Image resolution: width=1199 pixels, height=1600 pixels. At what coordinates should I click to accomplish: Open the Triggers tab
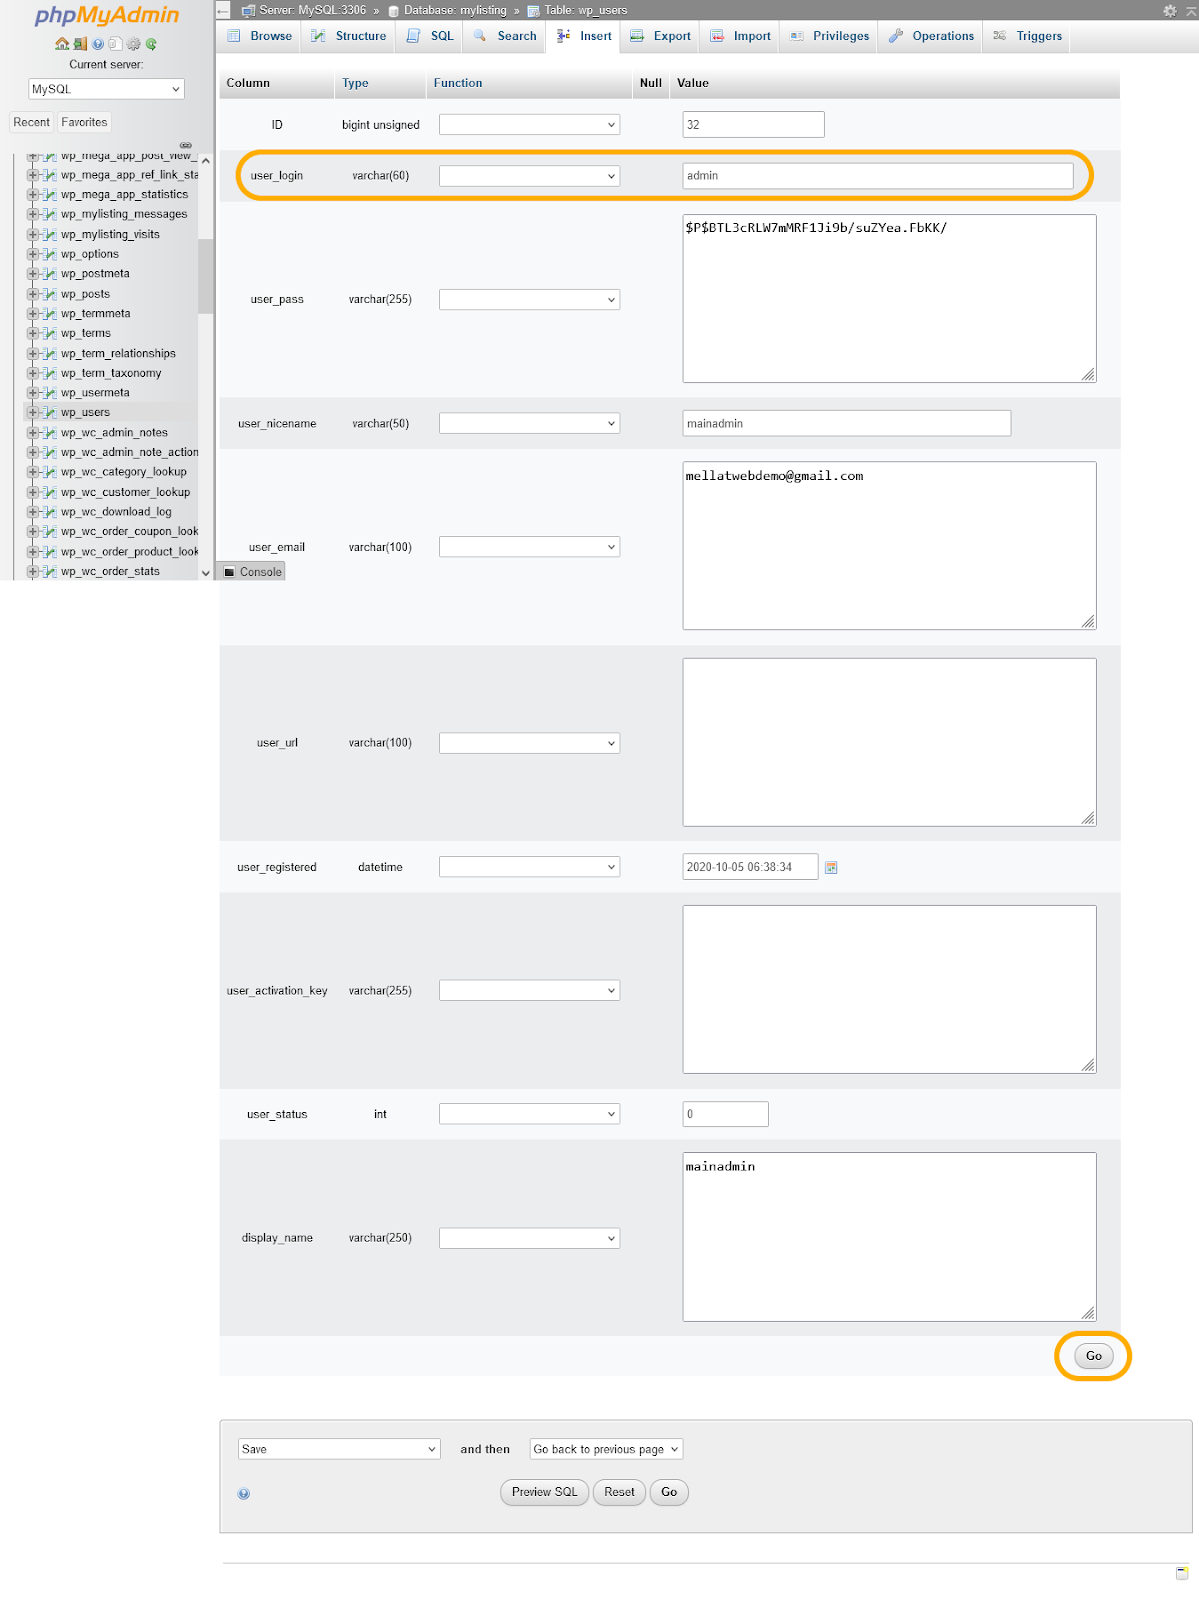(x=1028, y=36)
